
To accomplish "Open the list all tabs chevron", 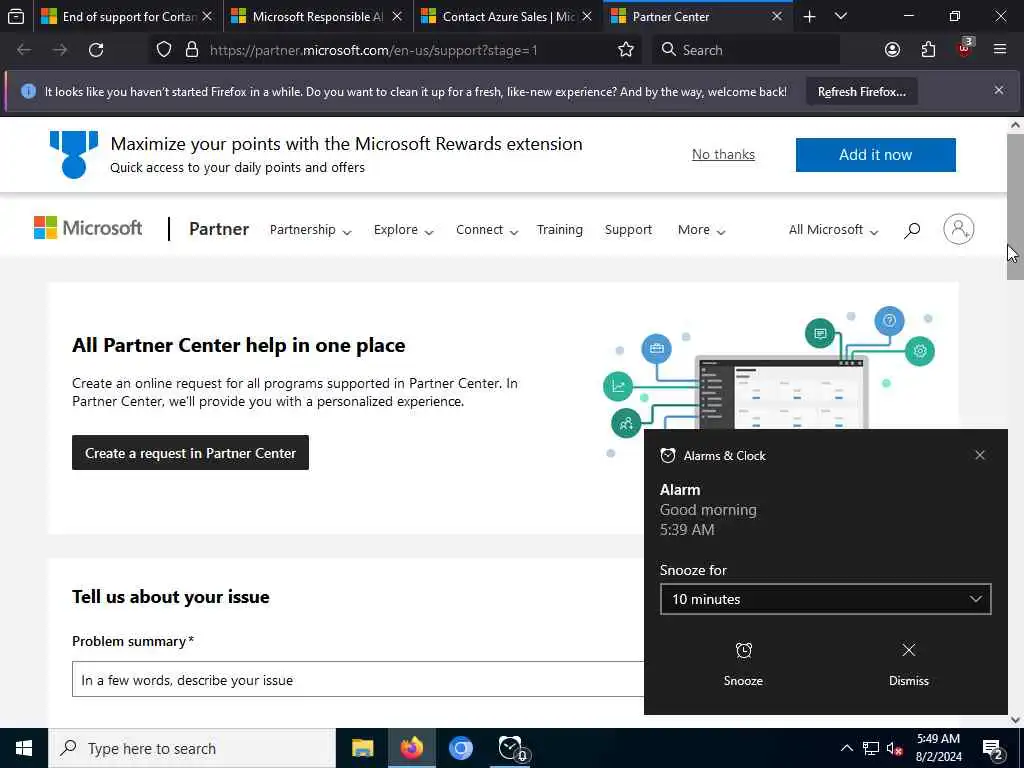I will coord(841,16).
